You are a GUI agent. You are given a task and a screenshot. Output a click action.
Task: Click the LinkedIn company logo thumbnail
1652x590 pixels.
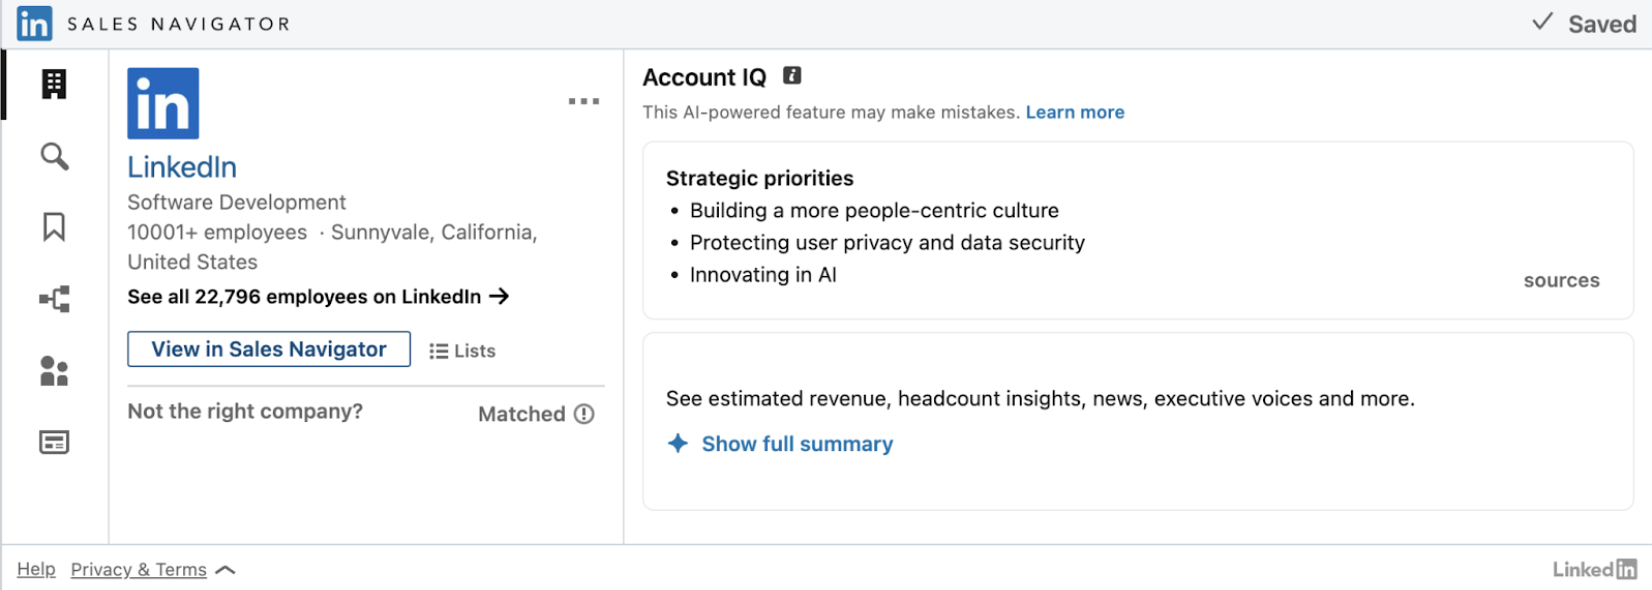click(163, 103)
